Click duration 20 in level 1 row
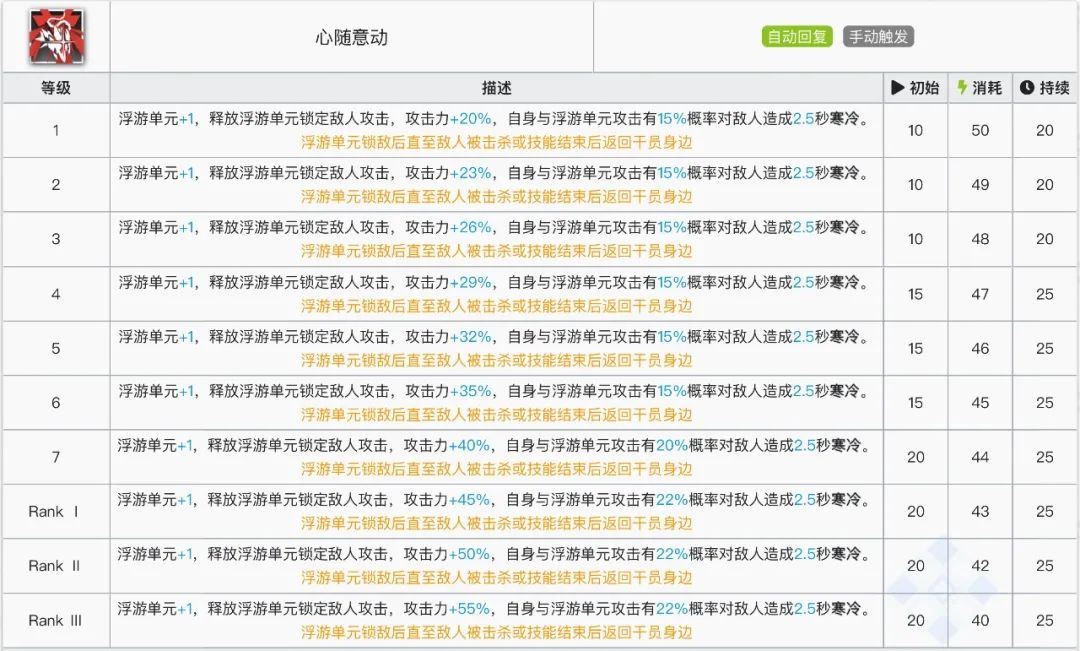Viewport: 1080px width, 651px height. (1045, 131)
